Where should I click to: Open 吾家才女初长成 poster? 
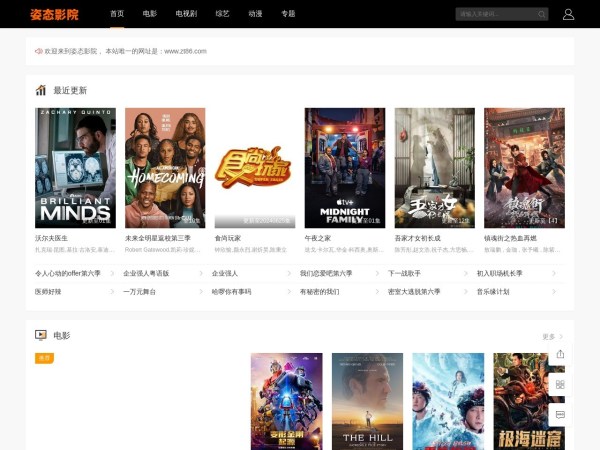[435, 168]
